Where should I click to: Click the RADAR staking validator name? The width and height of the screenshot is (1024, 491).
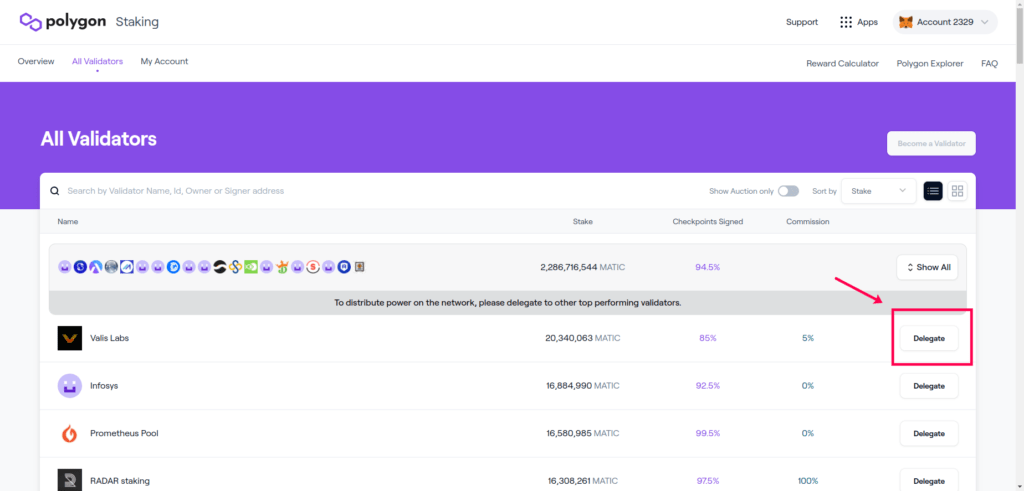pos(120,481)
